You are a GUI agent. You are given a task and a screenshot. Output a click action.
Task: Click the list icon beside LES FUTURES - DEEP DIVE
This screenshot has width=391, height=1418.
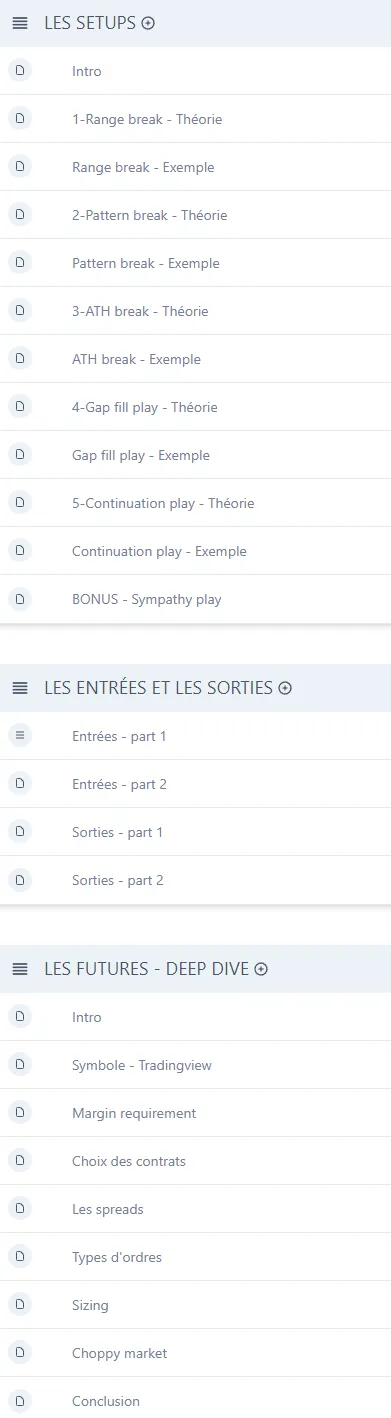[x=20, y=969]
